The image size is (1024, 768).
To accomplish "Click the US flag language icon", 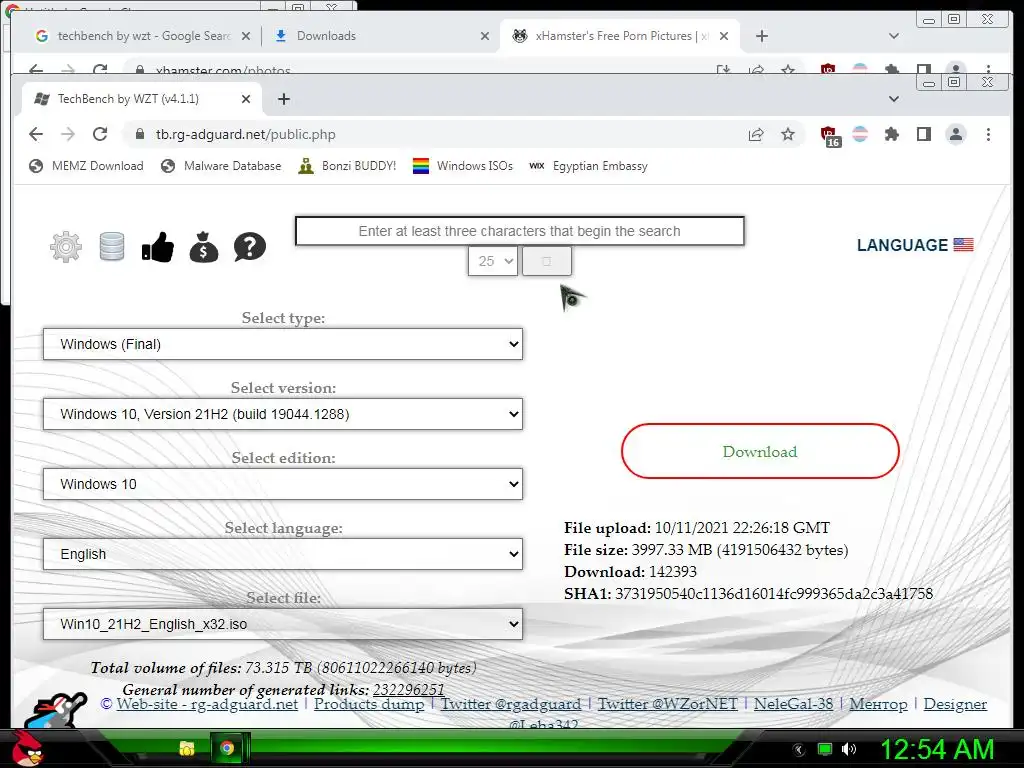I will (x=963, y=245).
